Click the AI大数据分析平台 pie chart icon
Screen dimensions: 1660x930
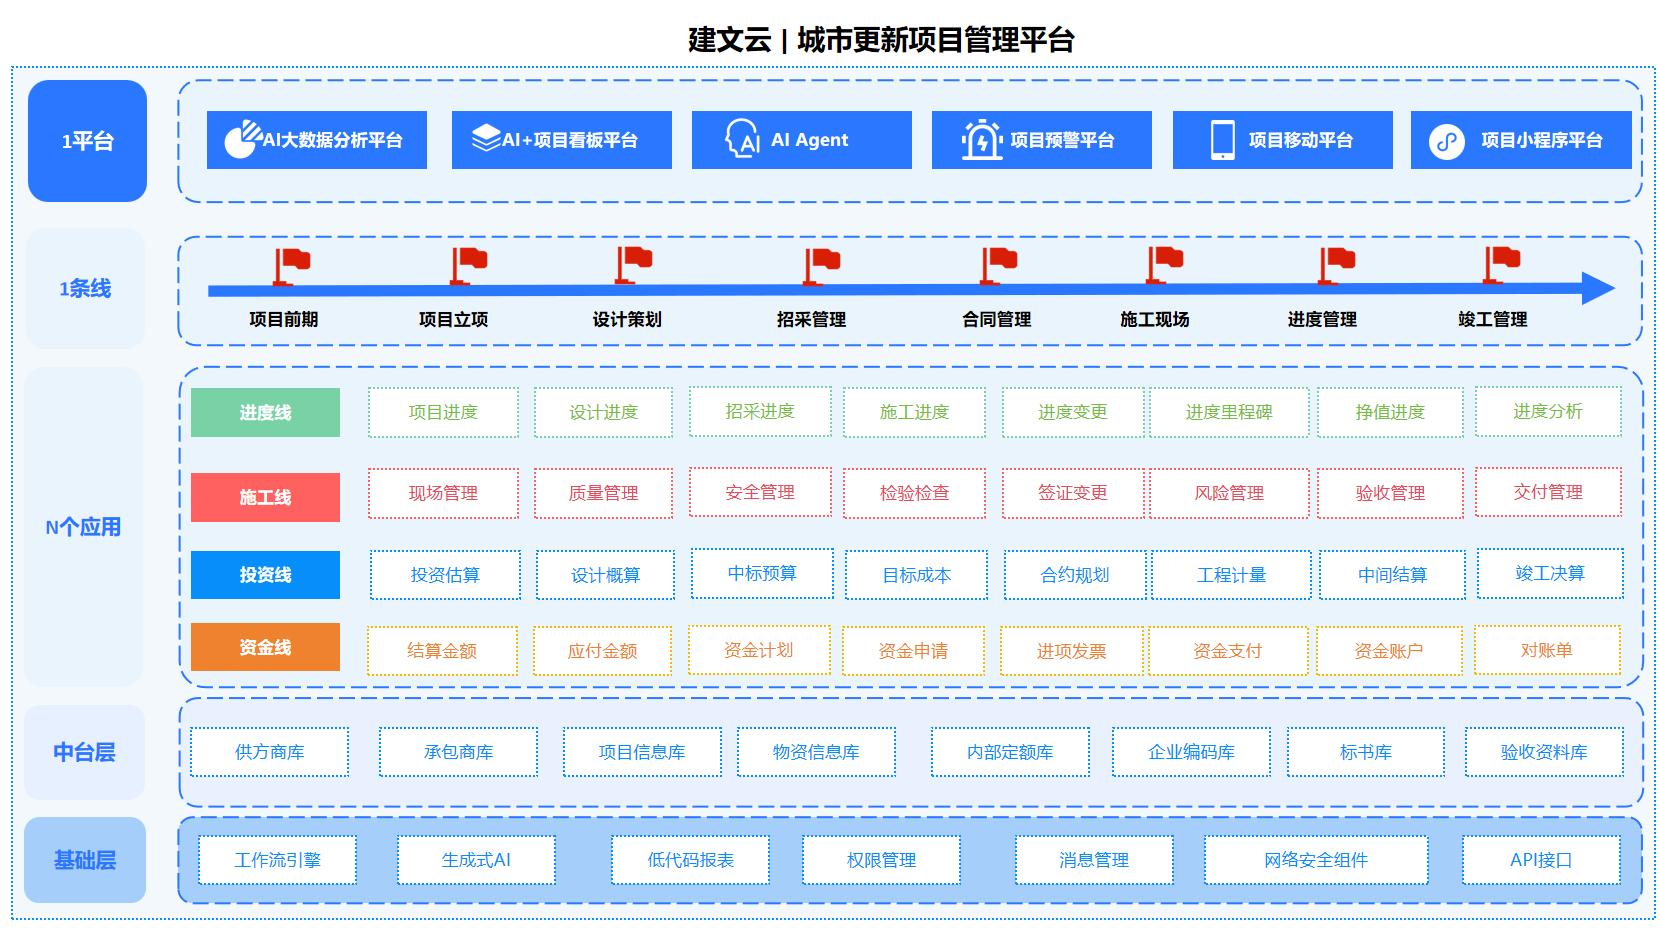coord(240,140)
